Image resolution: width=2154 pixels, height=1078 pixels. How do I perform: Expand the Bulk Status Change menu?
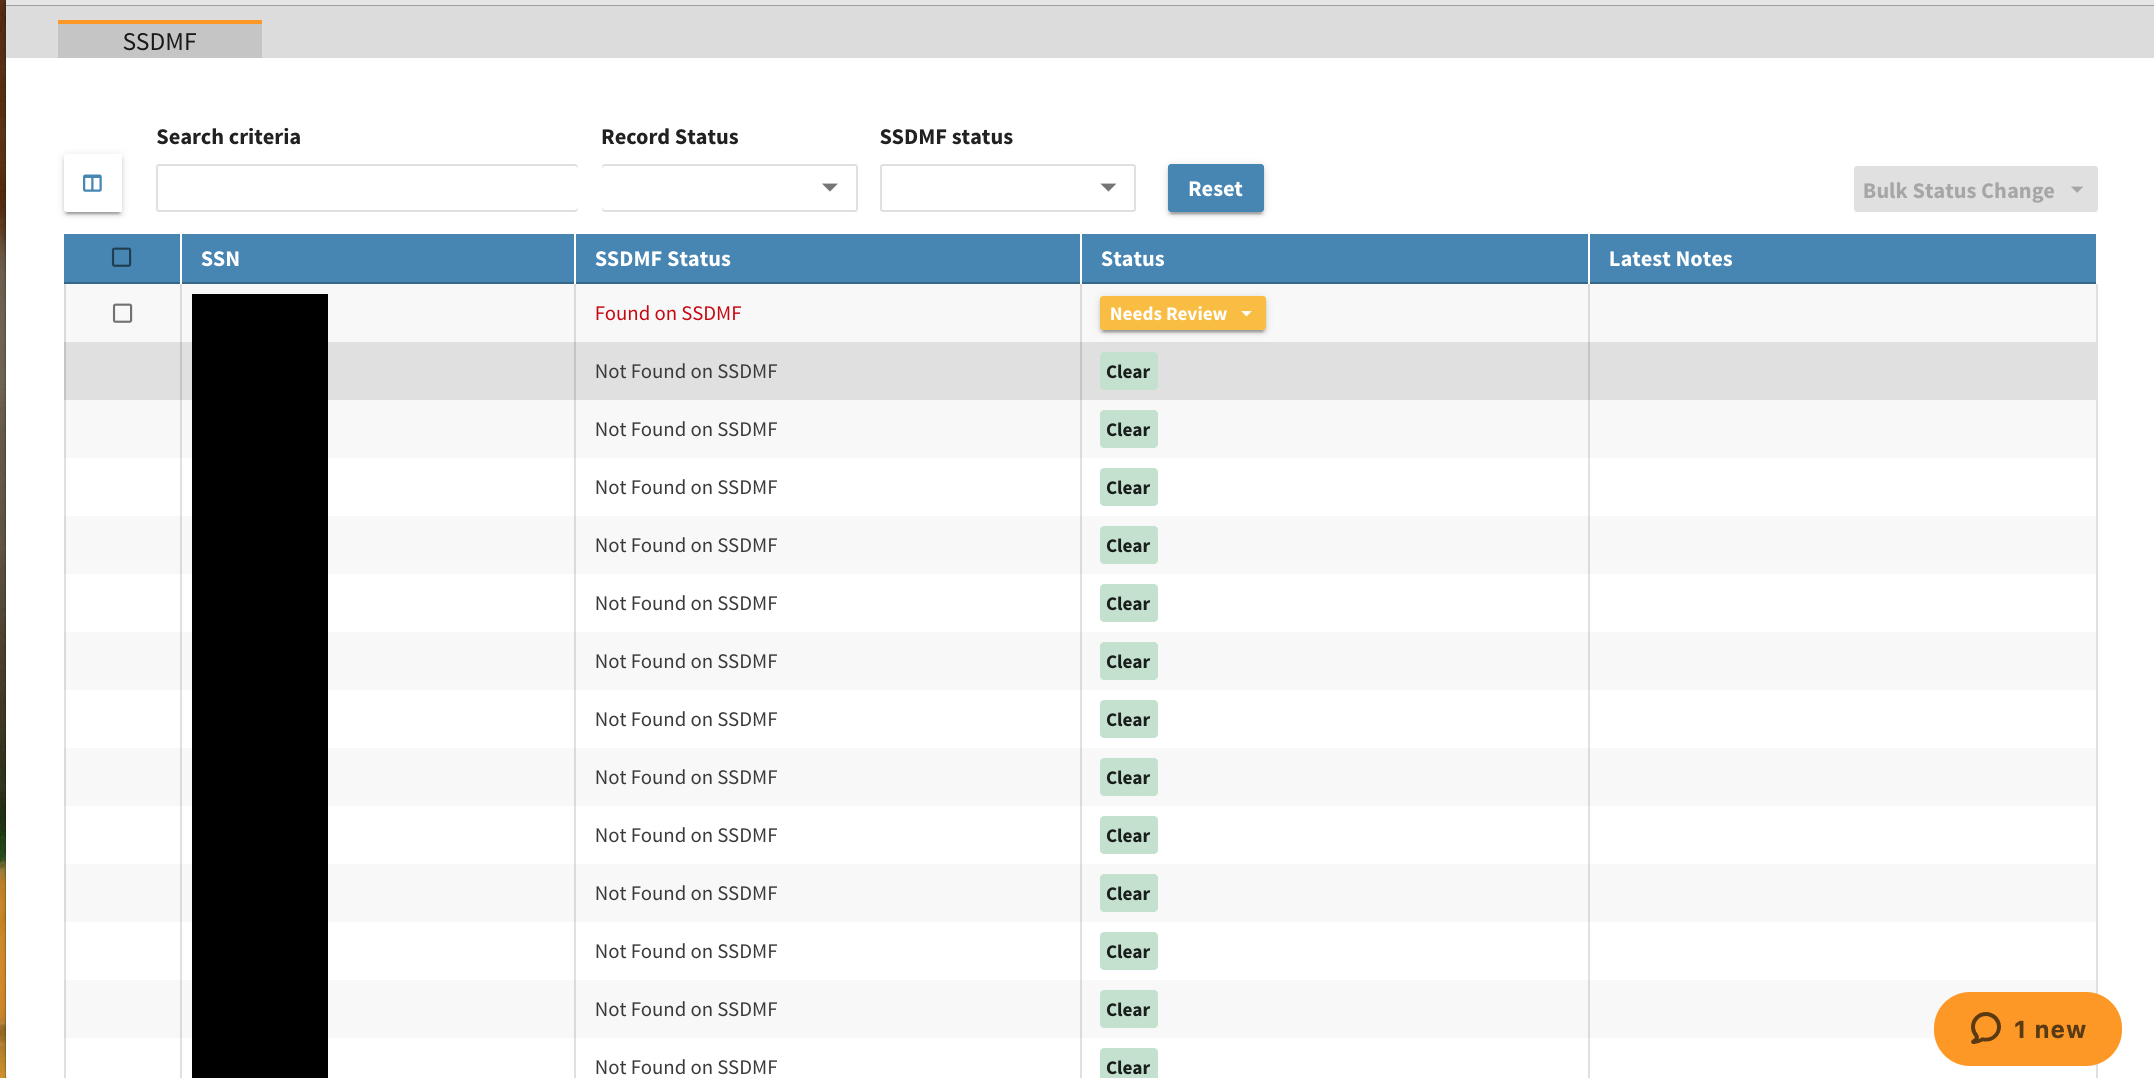(1974, 190)
